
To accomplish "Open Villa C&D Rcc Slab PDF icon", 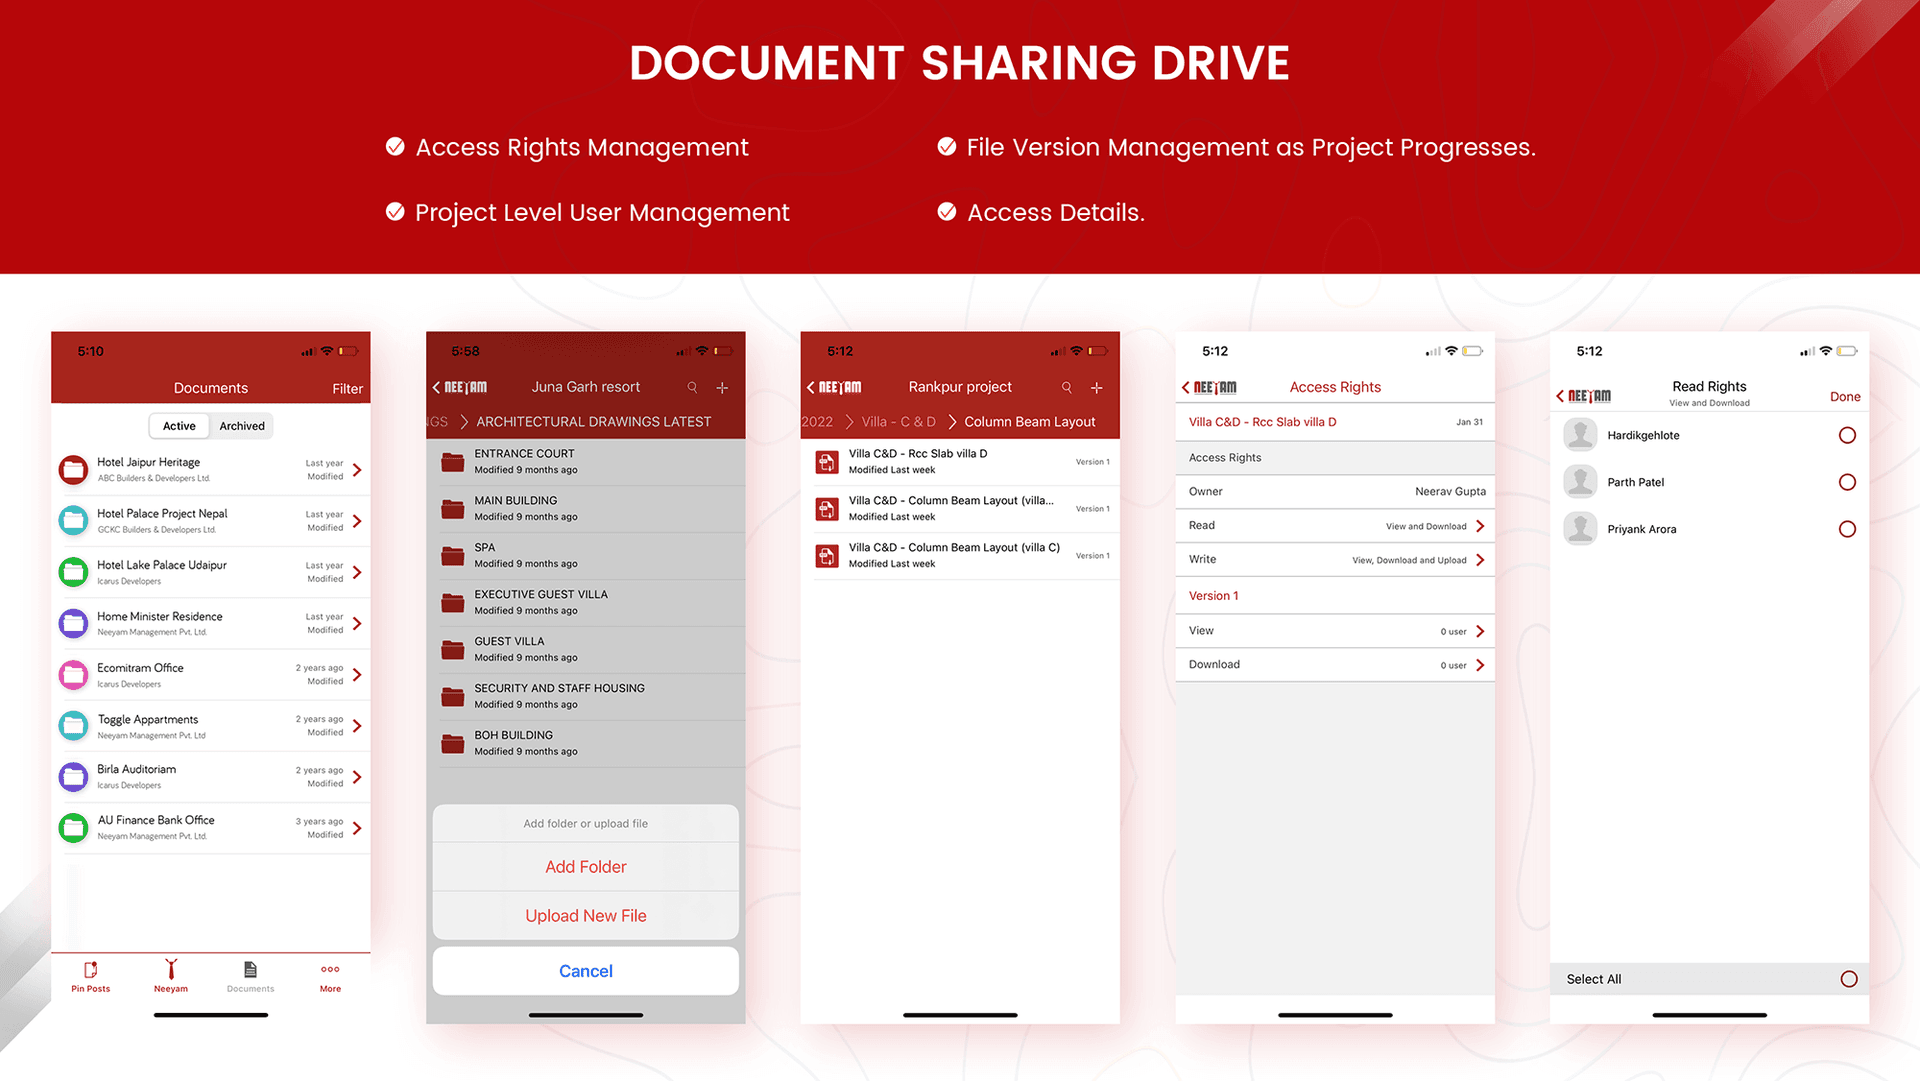I will click(x=827, y=462).
